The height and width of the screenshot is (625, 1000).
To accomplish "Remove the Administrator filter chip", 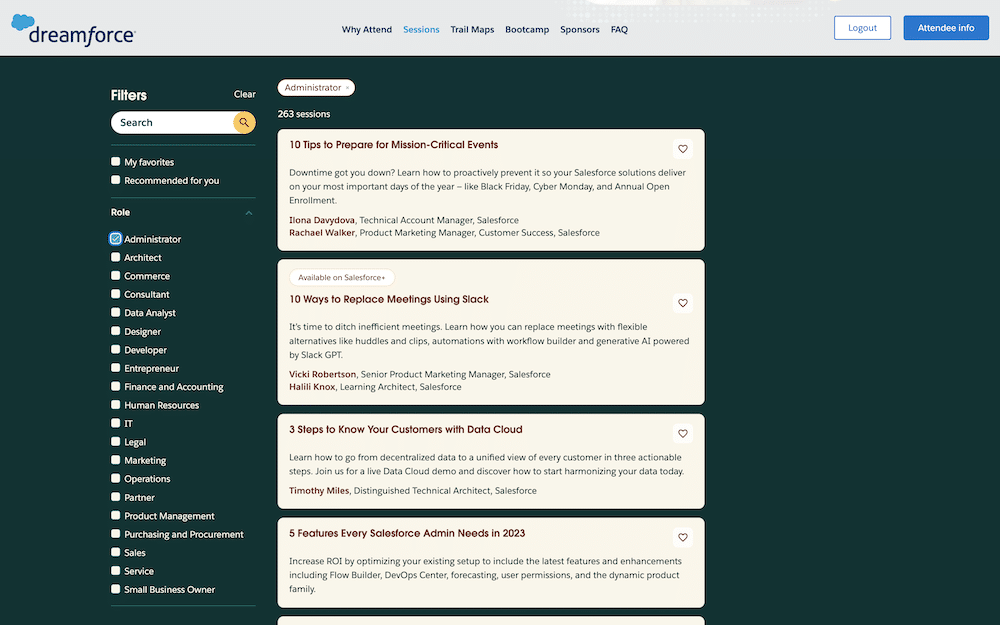I will [347, 88].
